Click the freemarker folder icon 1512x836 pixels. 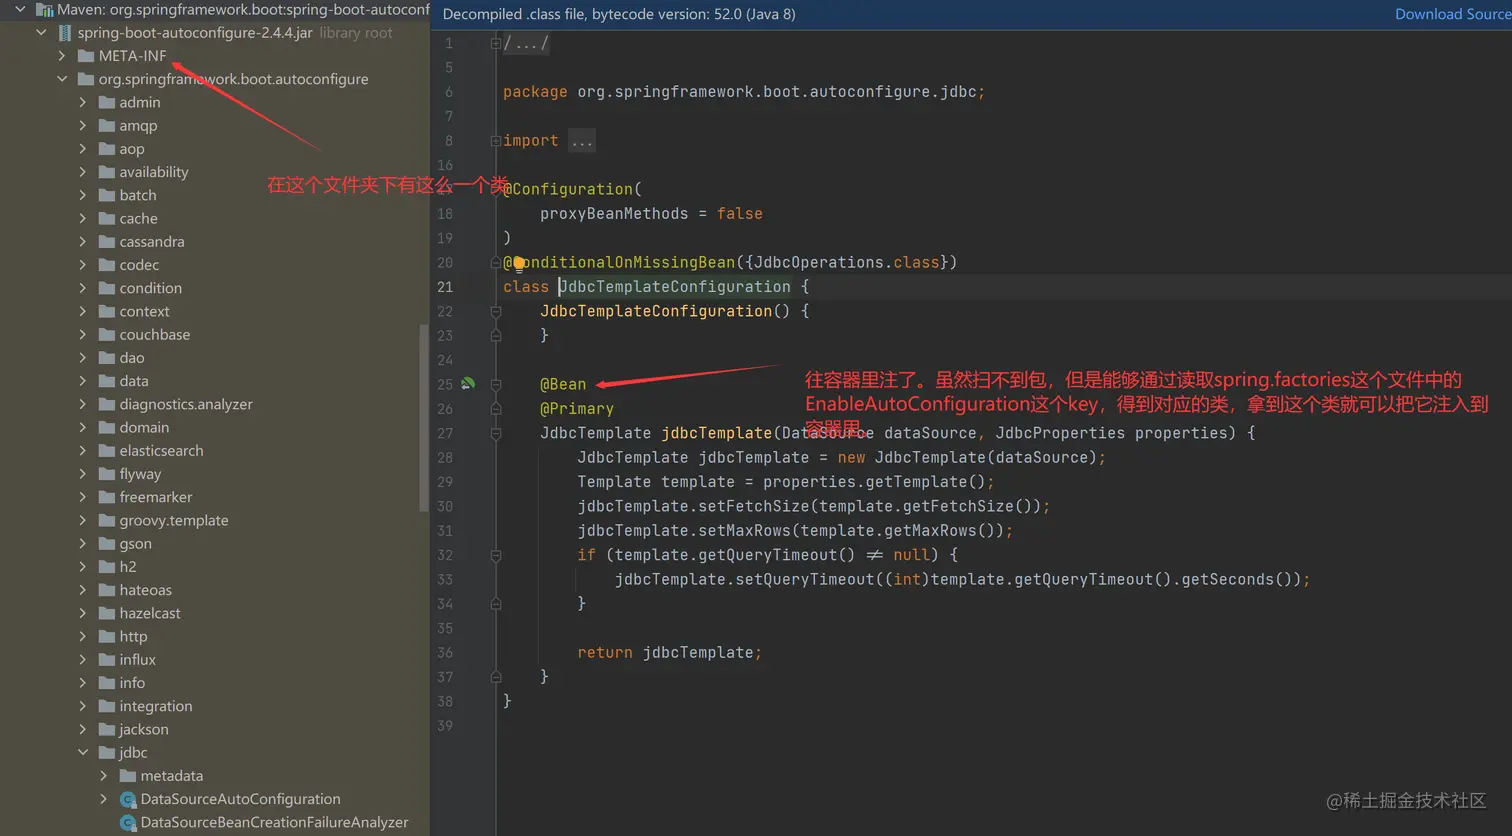(107, 497)
